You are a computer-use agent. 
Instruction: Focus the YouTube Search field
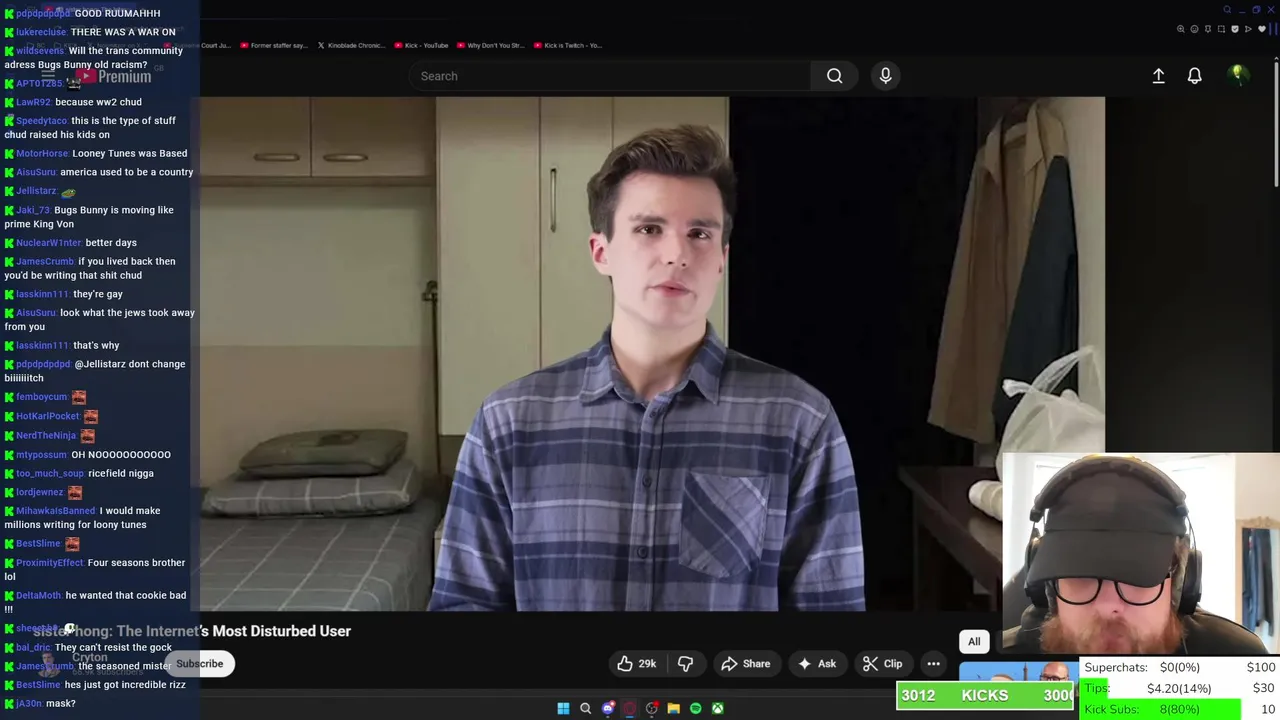(x=610, y=76)
